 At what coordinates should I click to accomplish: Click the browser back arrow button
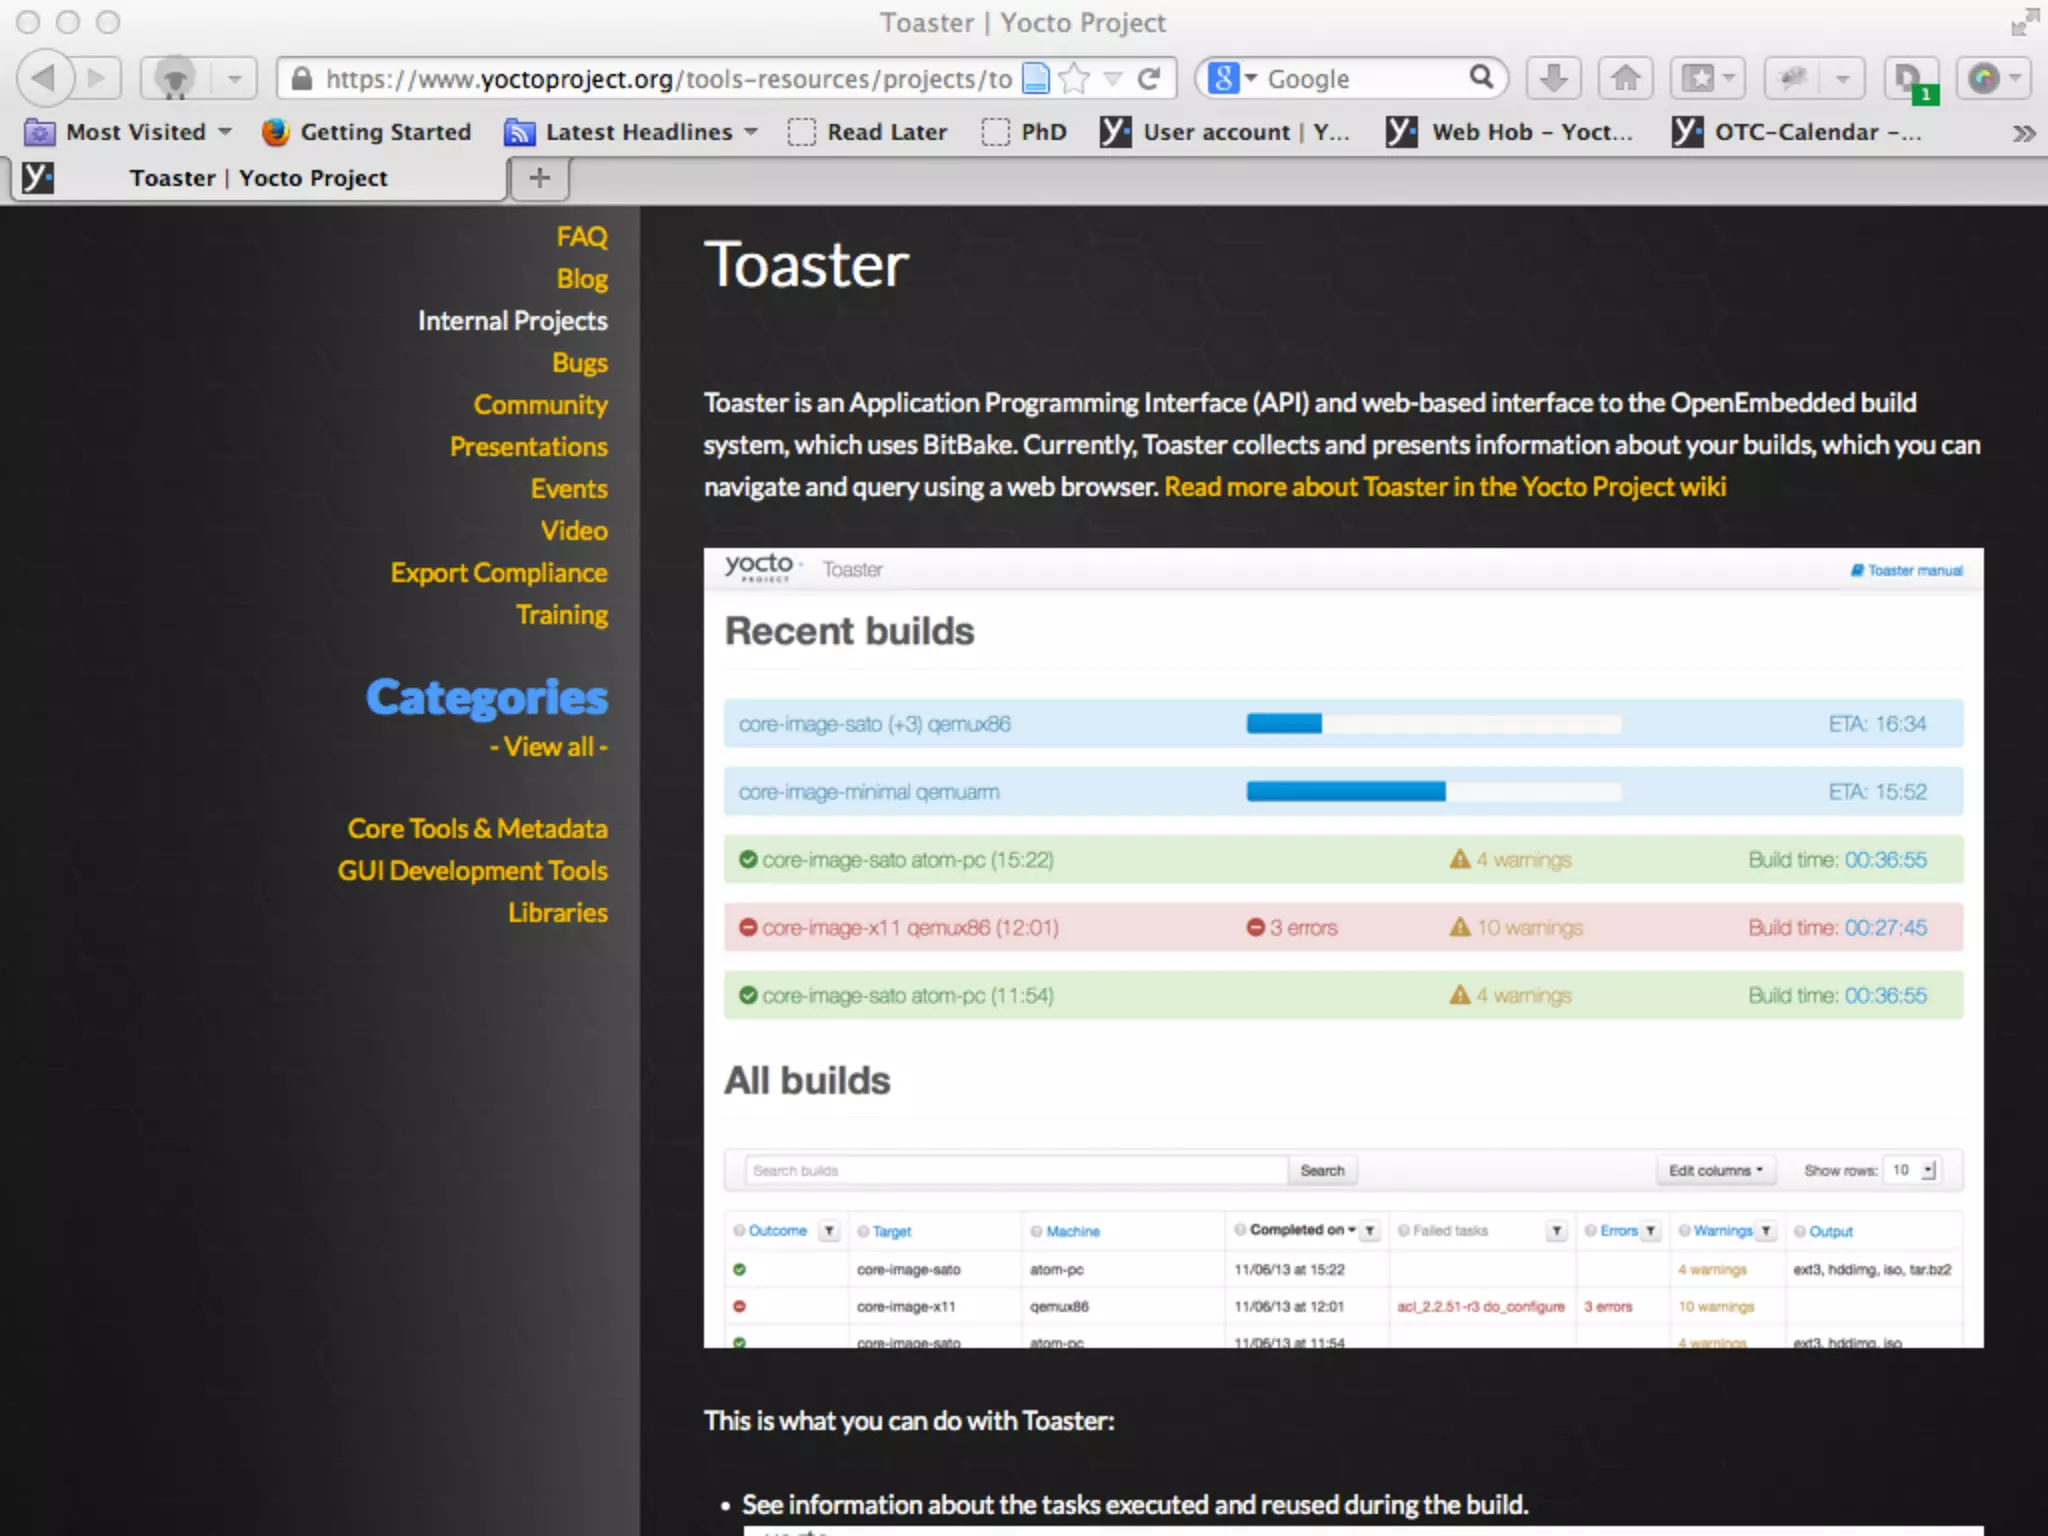coord(44,78)
